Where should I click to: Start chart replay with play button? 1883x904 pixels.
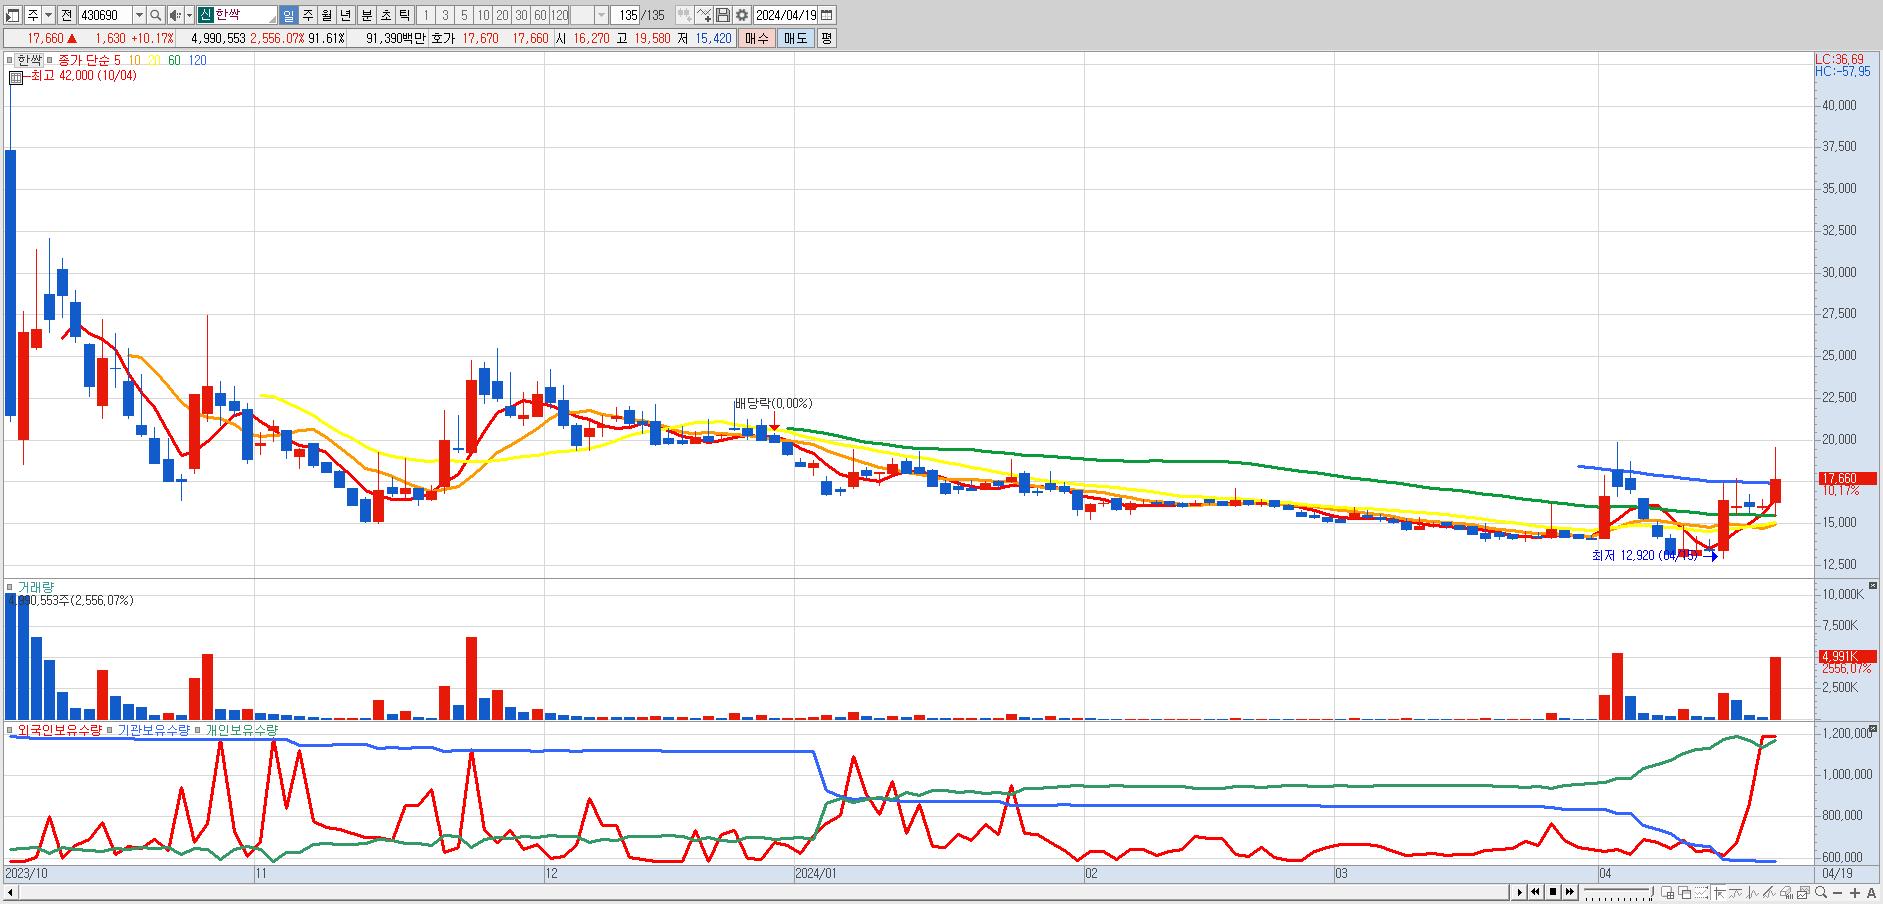[x=1519, y=892]
